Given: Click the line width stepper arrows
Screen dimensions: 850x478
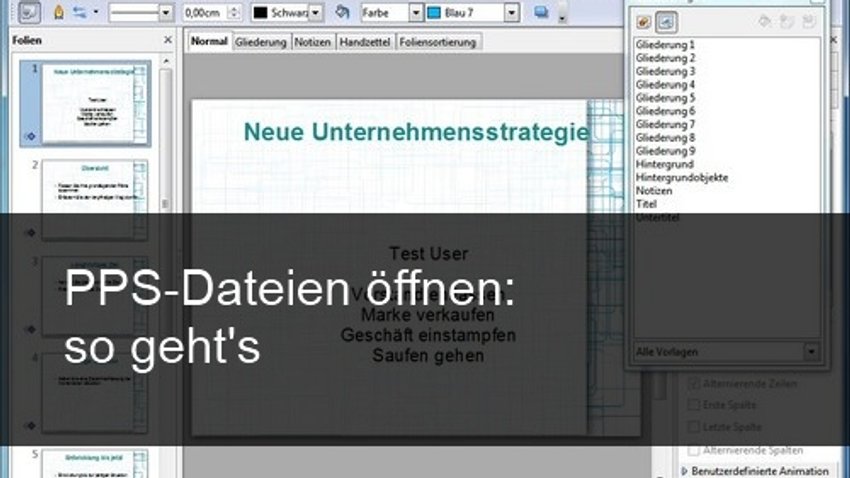Looking at the screenshot, I should click(234, 12).
